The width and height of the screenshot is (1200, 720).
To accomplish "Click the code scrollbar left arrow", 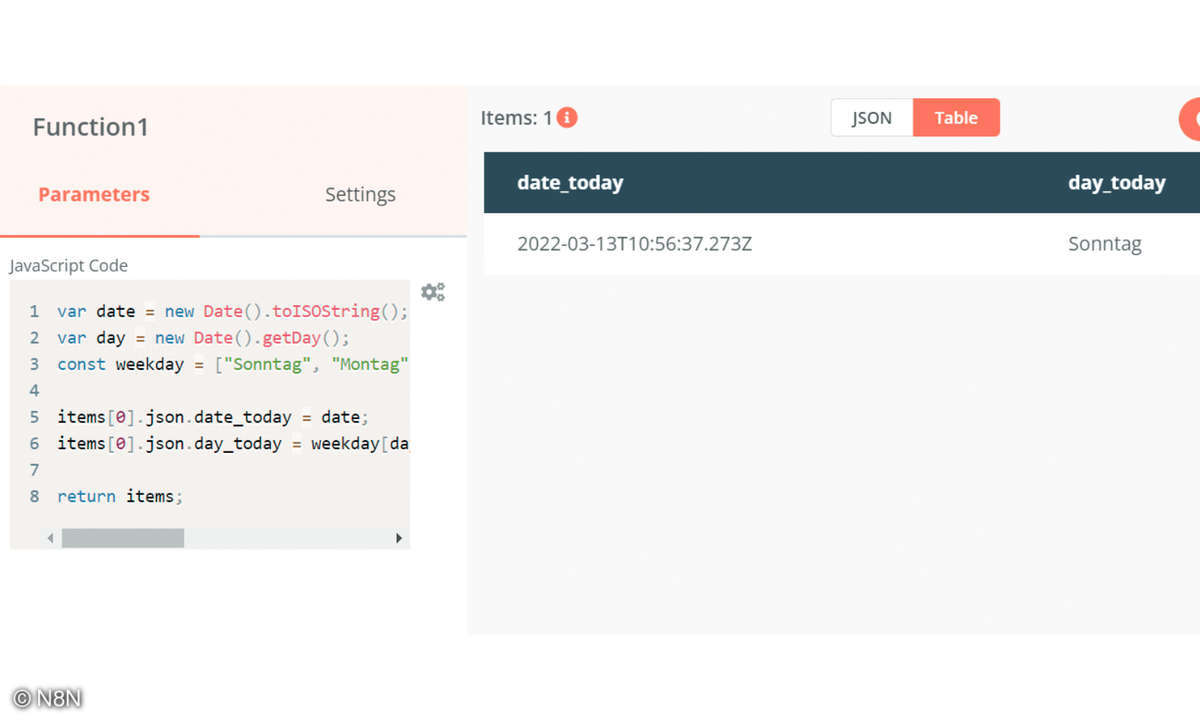I will (50, 538).
